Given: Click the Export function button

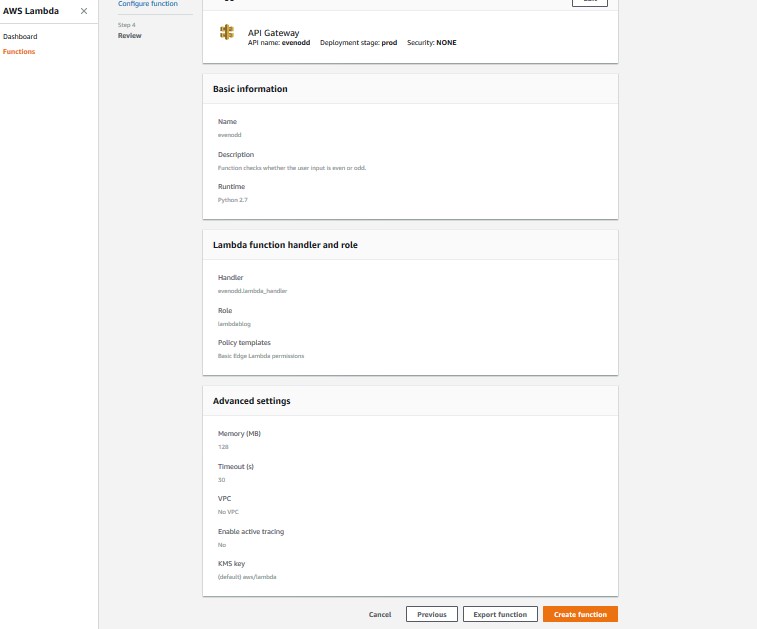Looking at the screenshot, I should [500, 615].
